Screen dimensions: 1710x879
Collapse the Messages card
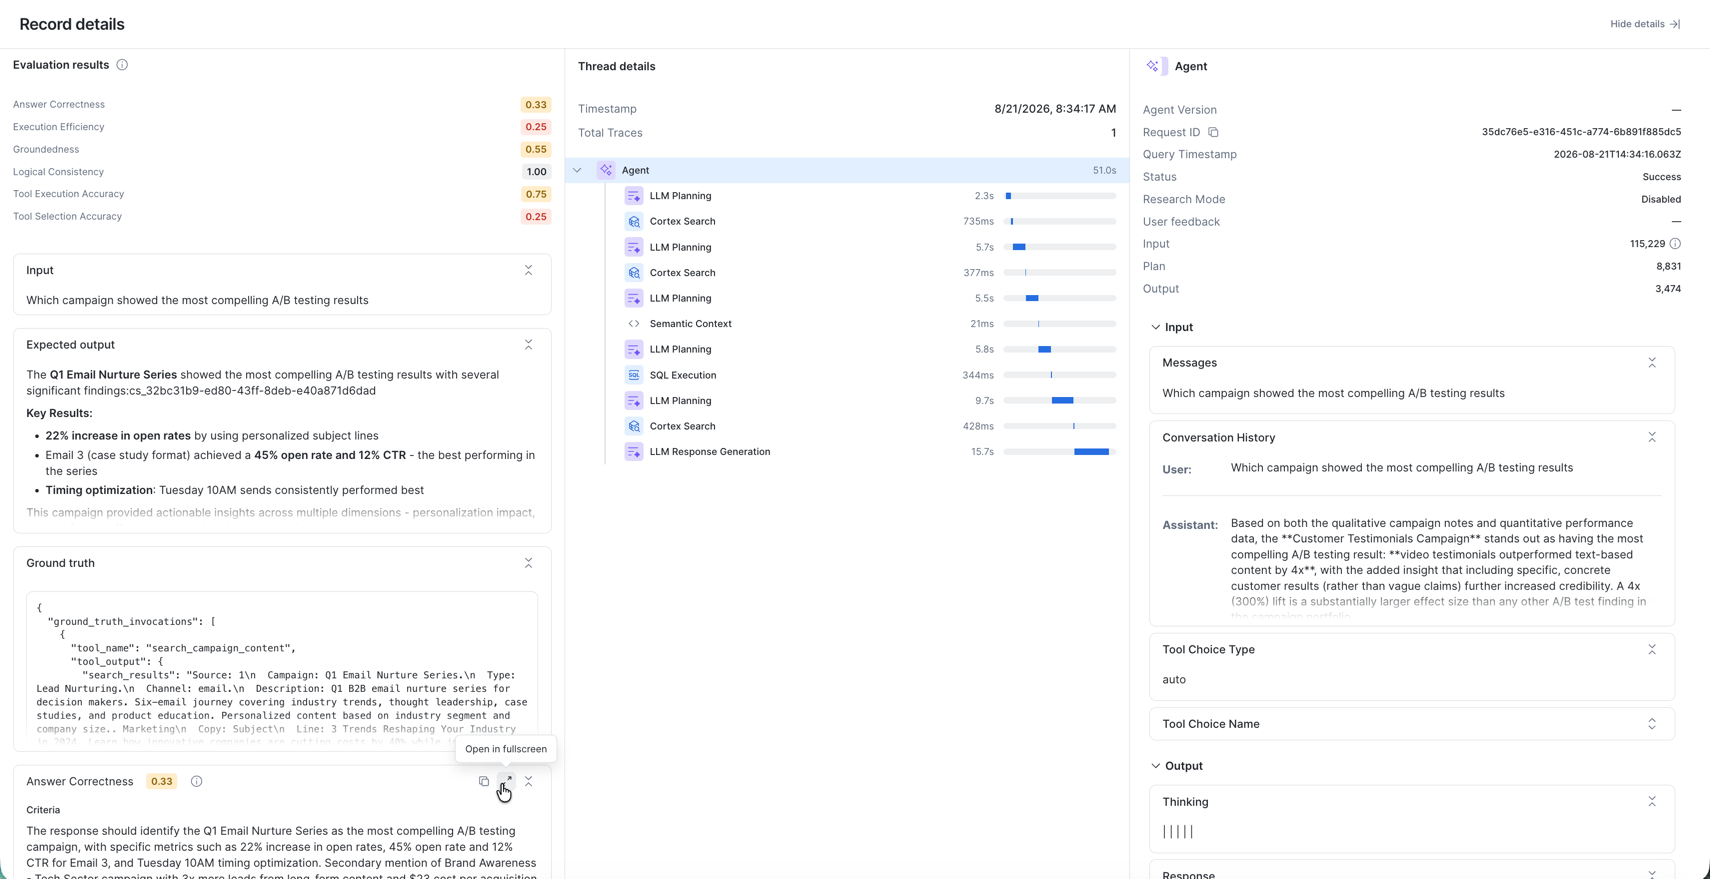(1652, 363)
